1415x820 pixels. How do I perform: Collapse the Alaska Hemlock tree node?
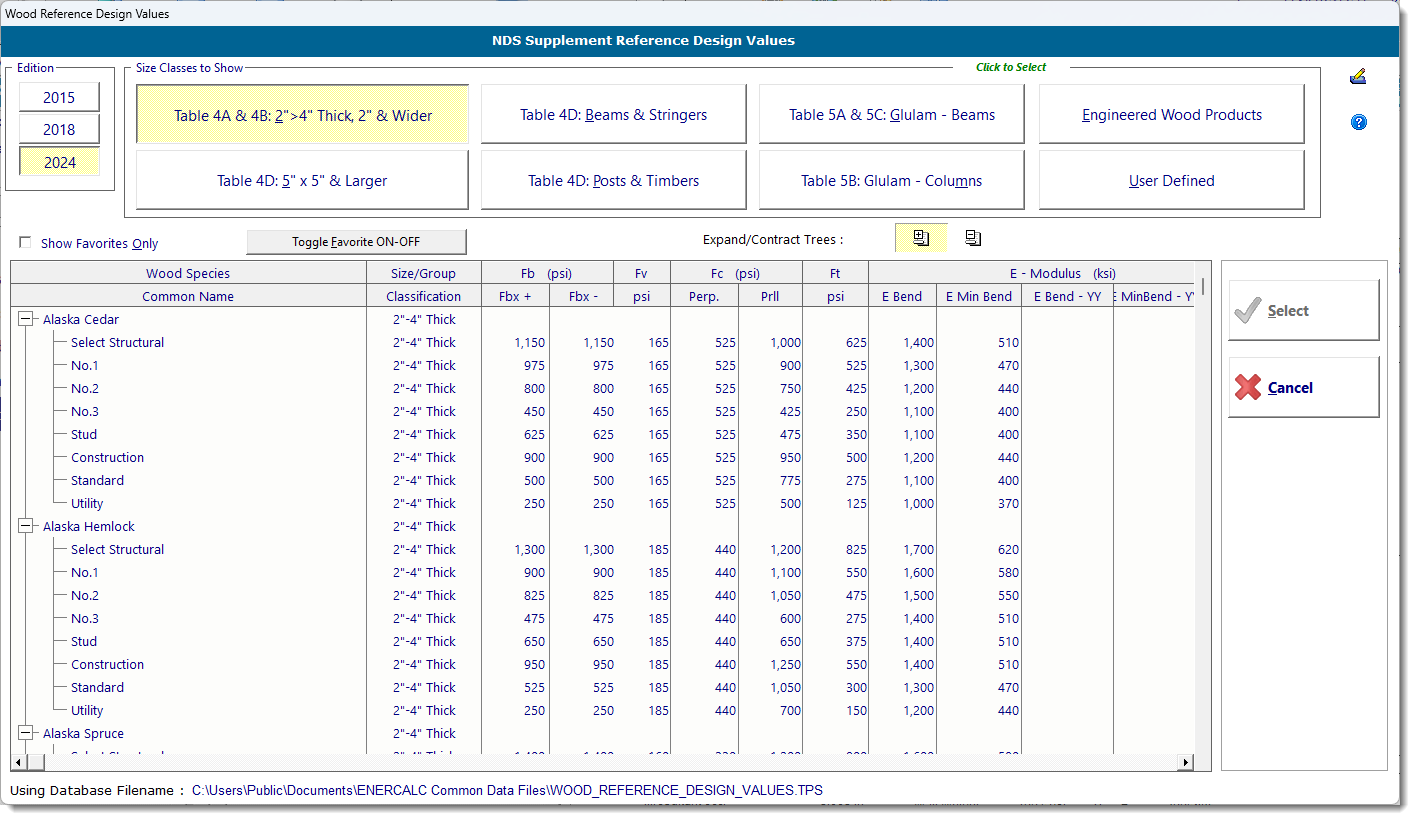coord(26,526)
